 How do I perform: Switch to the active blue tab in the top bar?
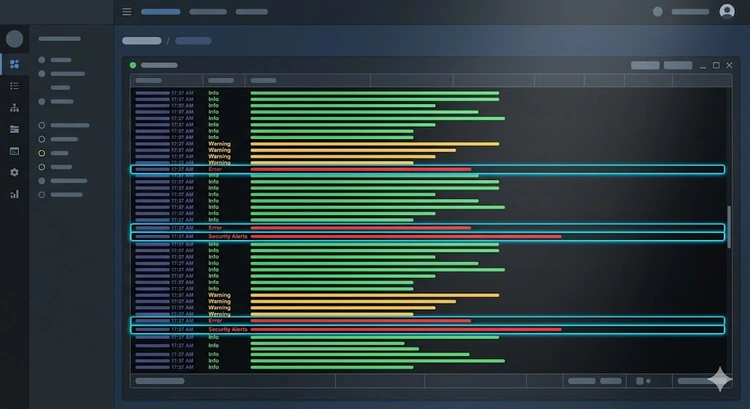click(161, 11)
